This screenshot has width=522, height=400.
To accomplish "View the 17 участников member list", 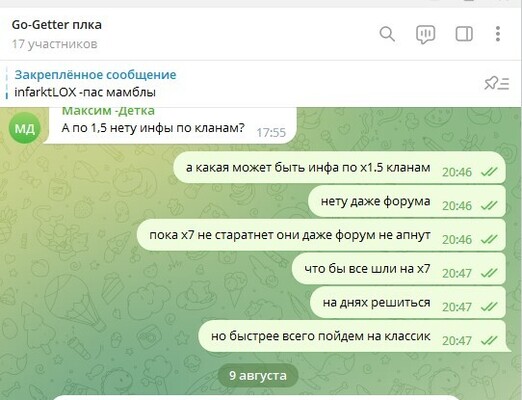I will tap(55, 44).
